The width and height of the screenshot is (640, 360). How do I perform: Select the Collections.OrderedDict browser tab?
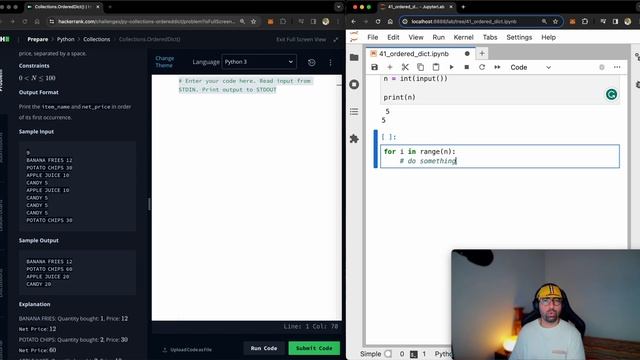[63, 7]
